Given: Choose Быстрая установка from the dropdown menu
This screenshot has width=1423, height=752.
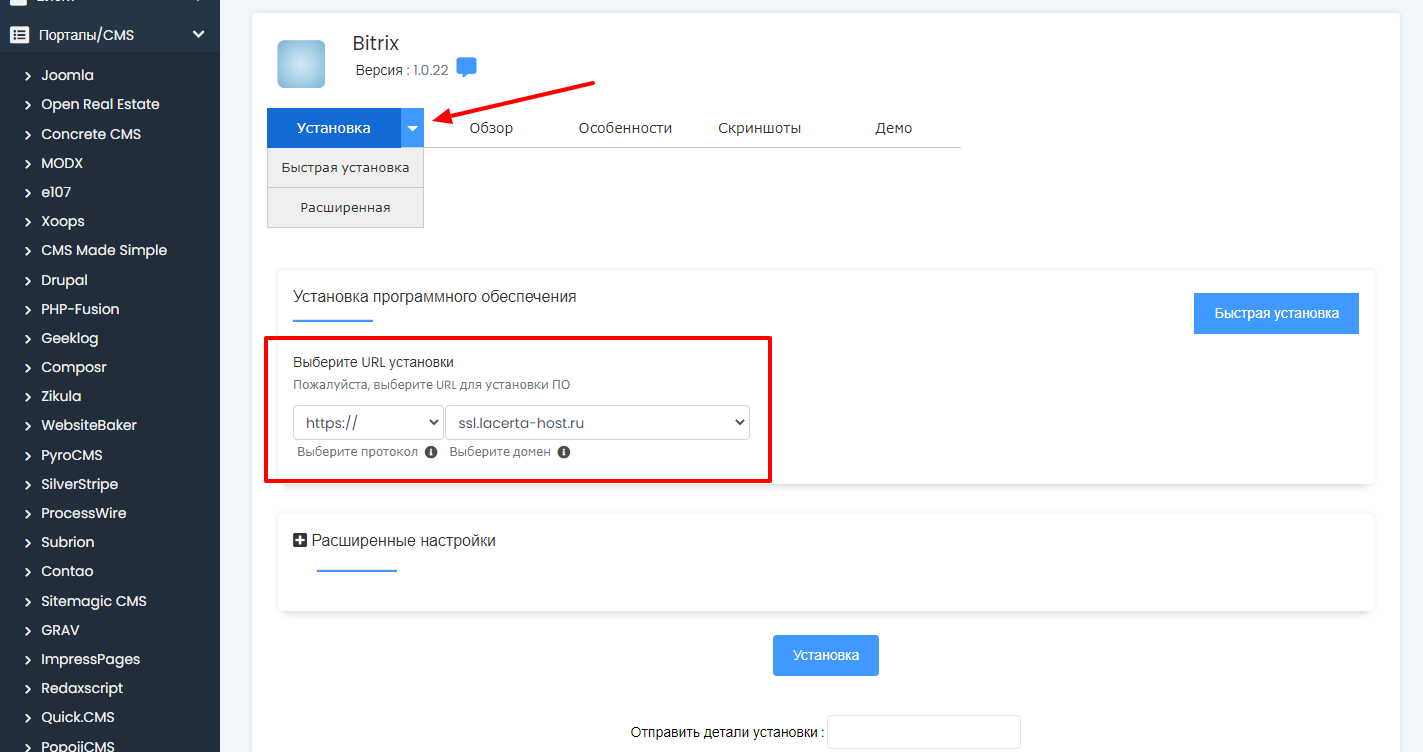Looking at the screenshot, I should tap(345, 168).
